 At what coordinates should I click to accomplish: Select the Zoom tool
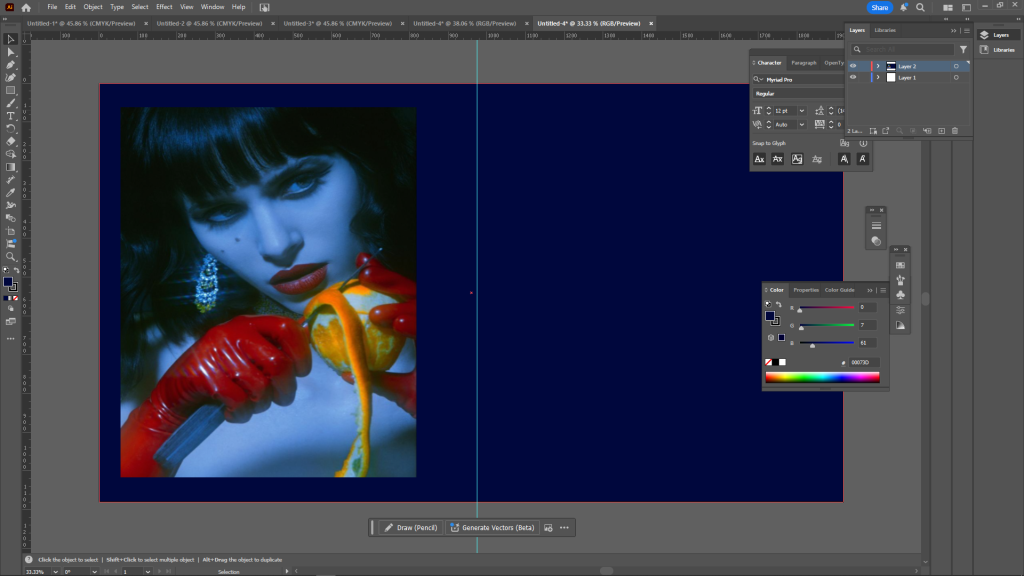click(x=11, y=256)
